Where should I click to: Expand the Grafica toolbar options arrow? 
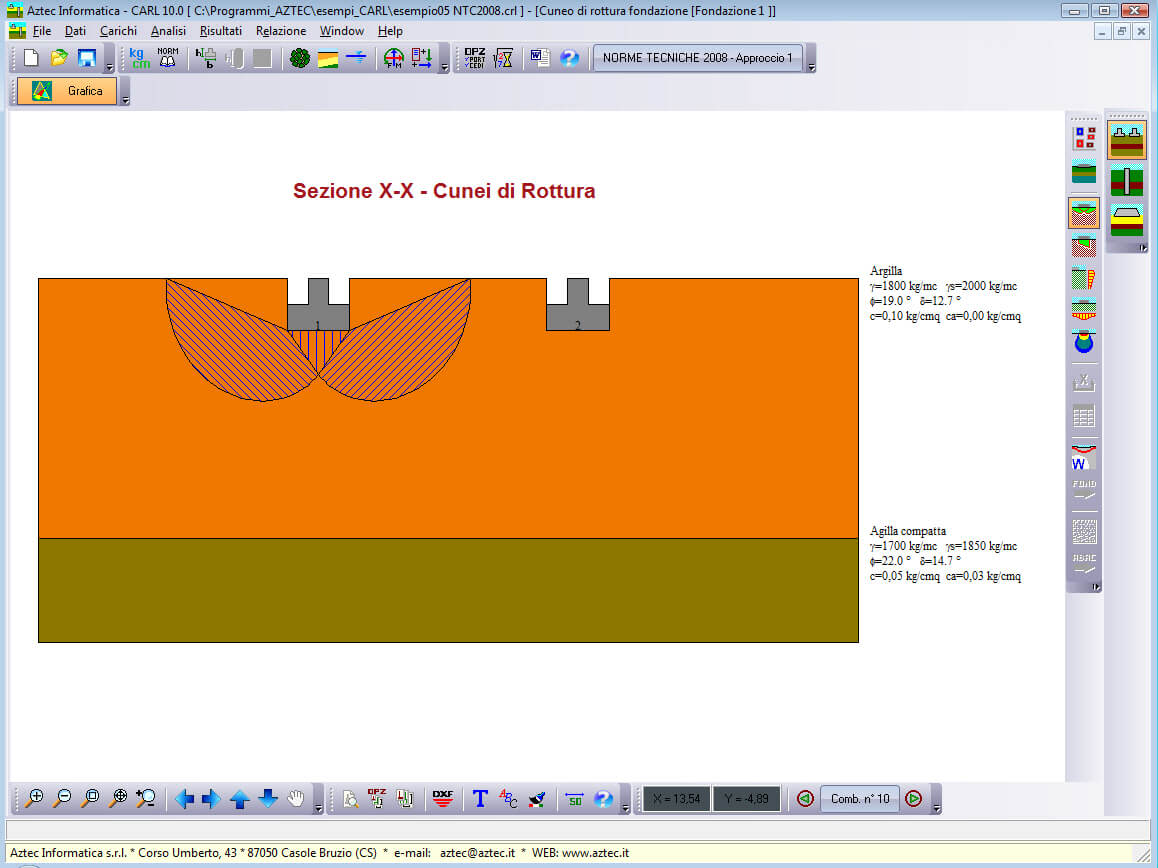pyautogui.click(x=125, y=99)
